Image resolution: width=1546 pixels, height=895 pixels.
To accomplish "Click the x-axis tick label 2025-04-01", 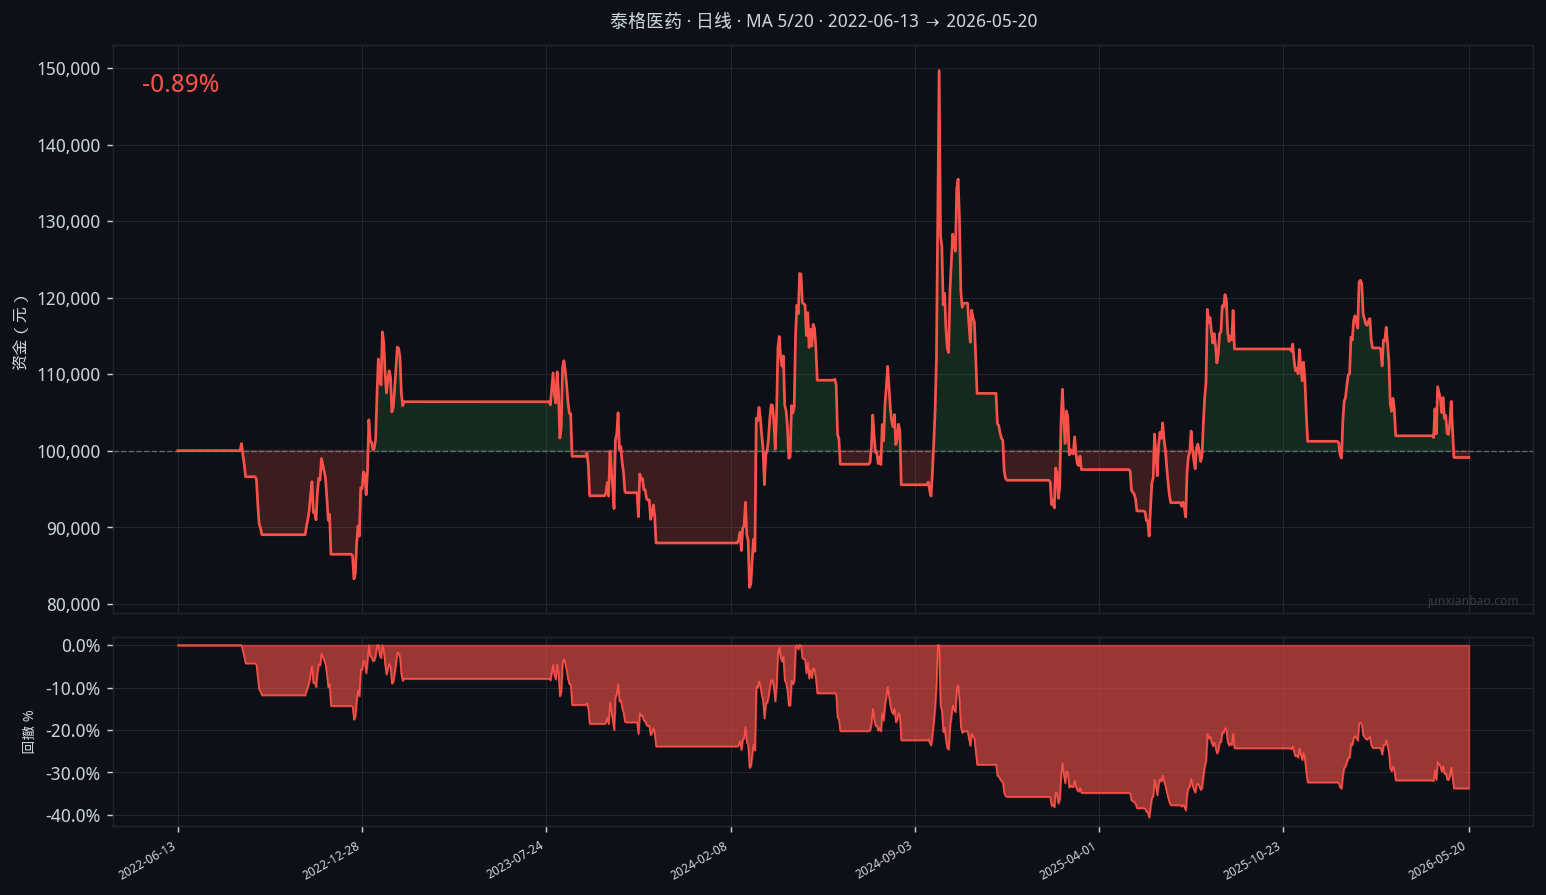I will pos(1068,860).
